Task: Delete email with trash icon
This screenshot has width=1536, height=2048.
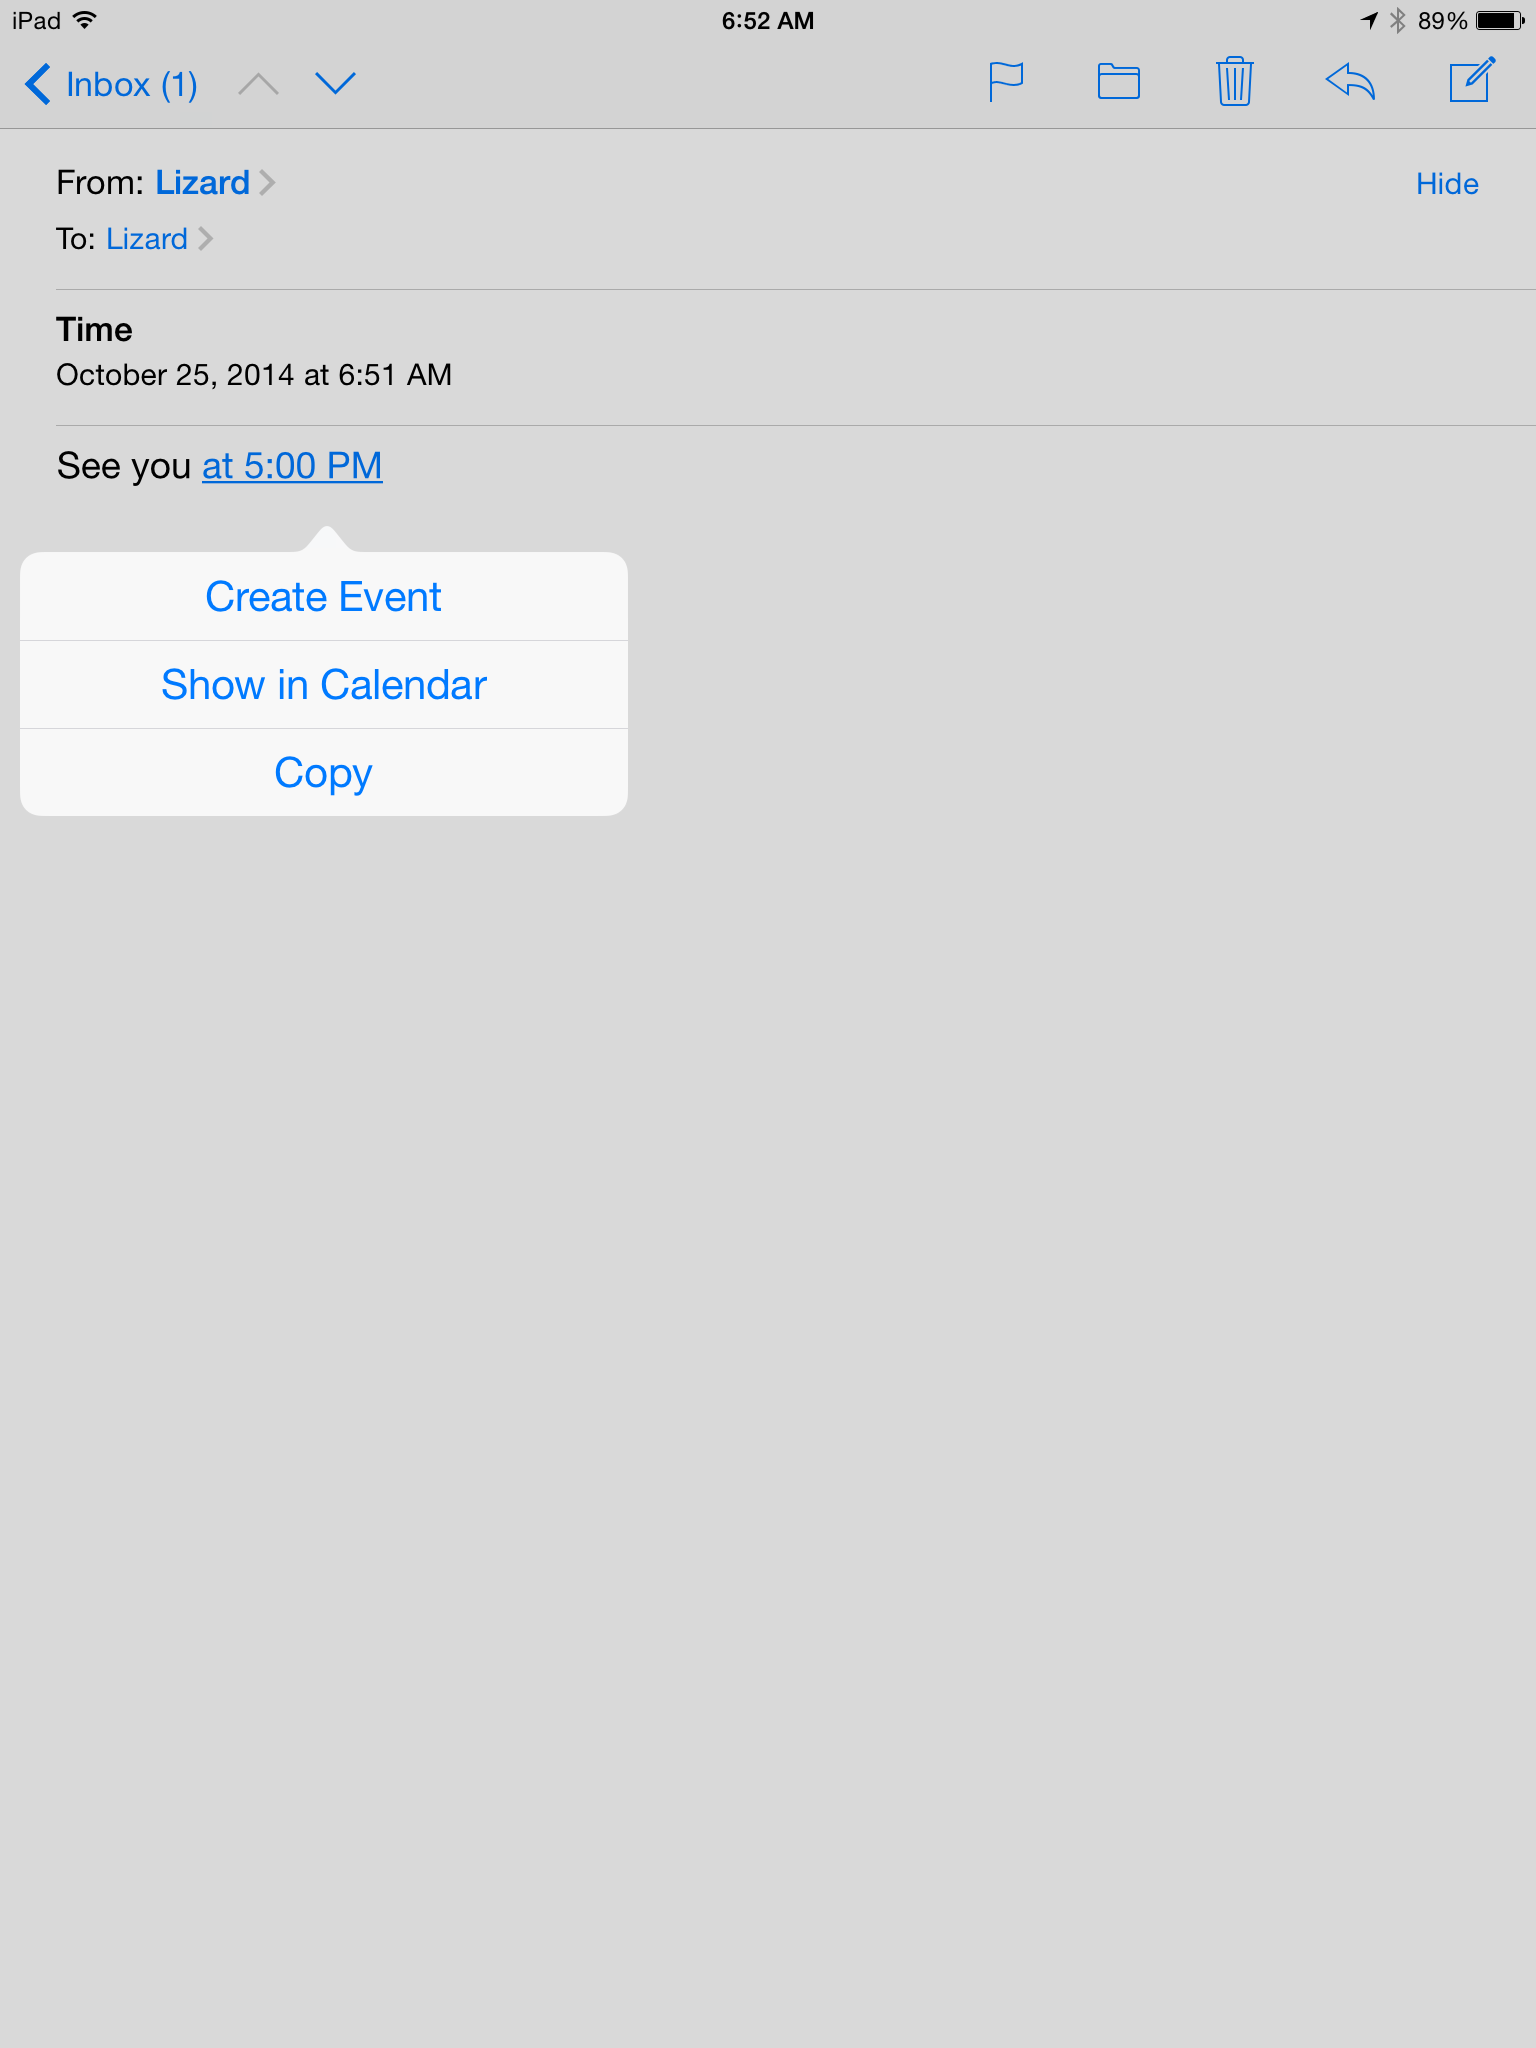Action: click(x=1235, y=81)
